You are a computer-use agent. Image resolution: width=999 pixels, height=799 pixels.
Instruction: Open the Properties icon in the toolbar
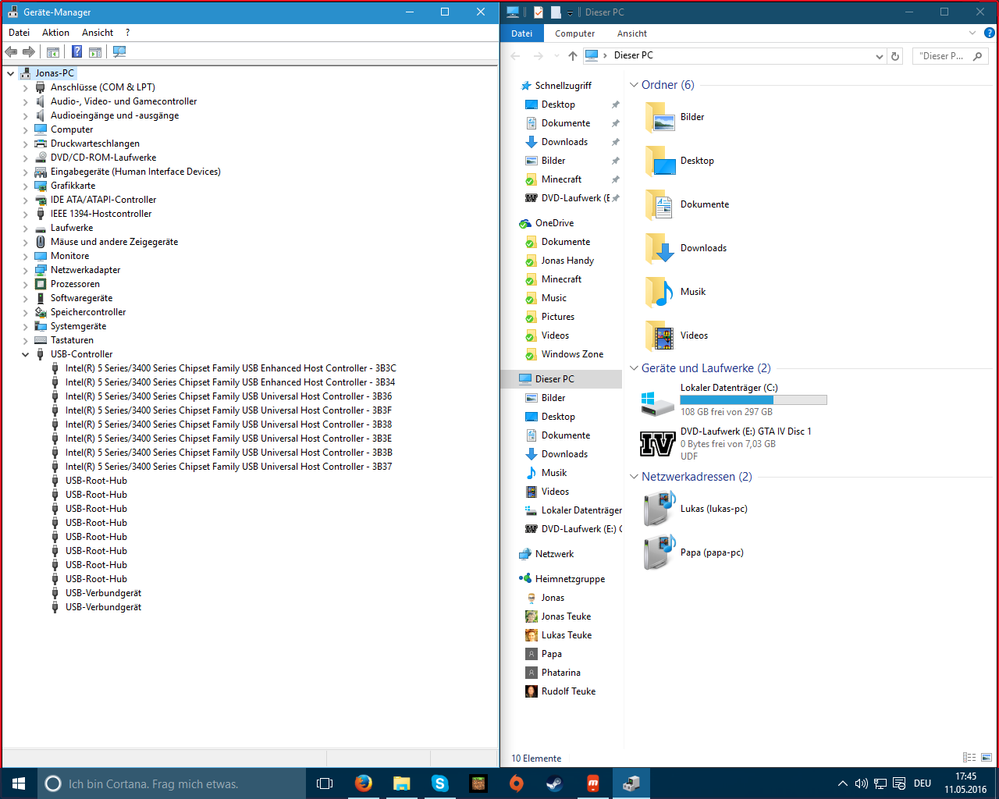(x=95, y=51)
